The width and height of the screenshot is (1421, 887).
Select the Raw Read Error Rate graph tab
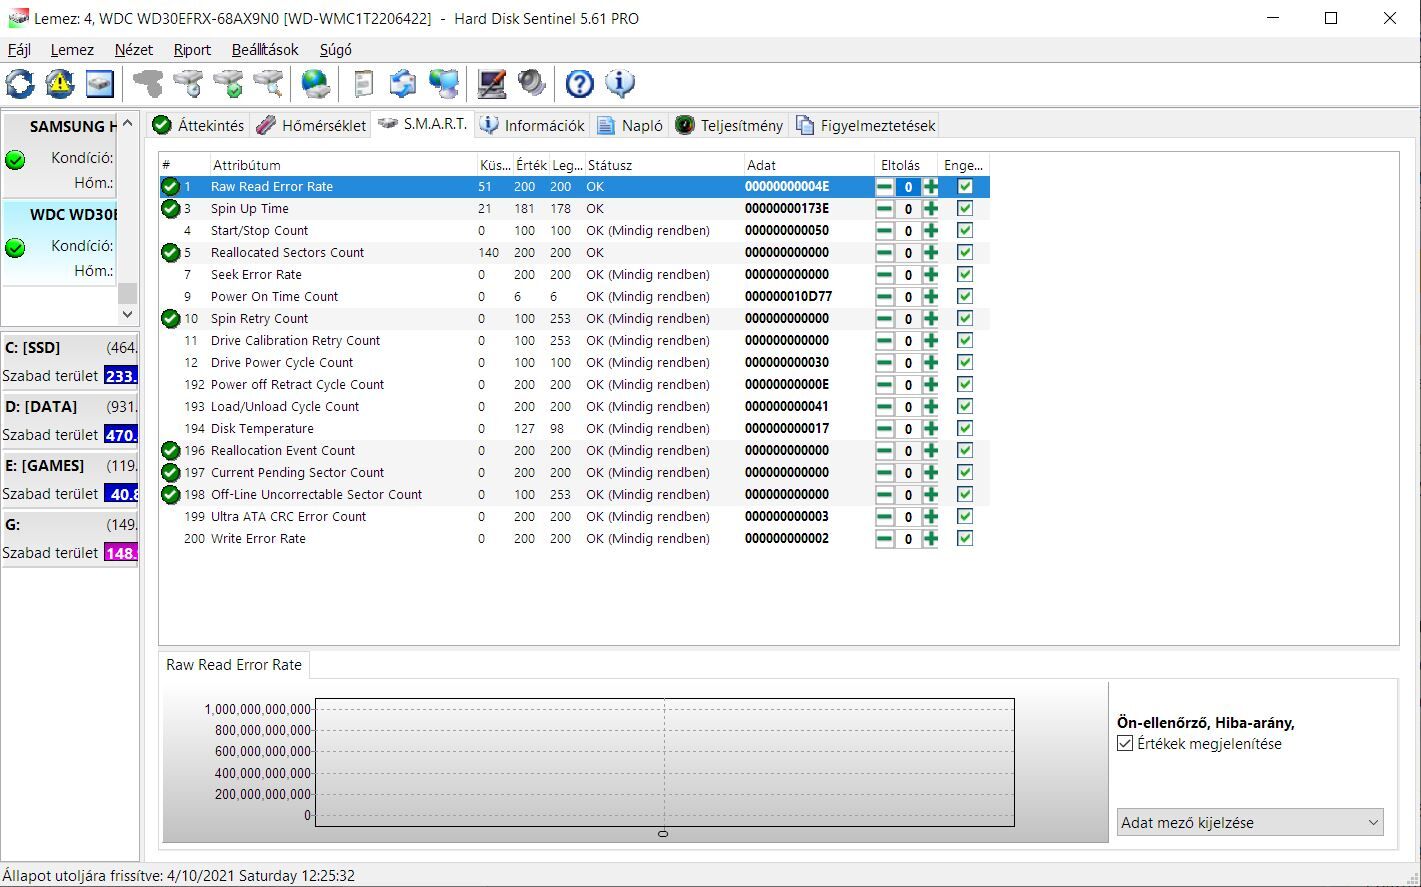[234, 665]
